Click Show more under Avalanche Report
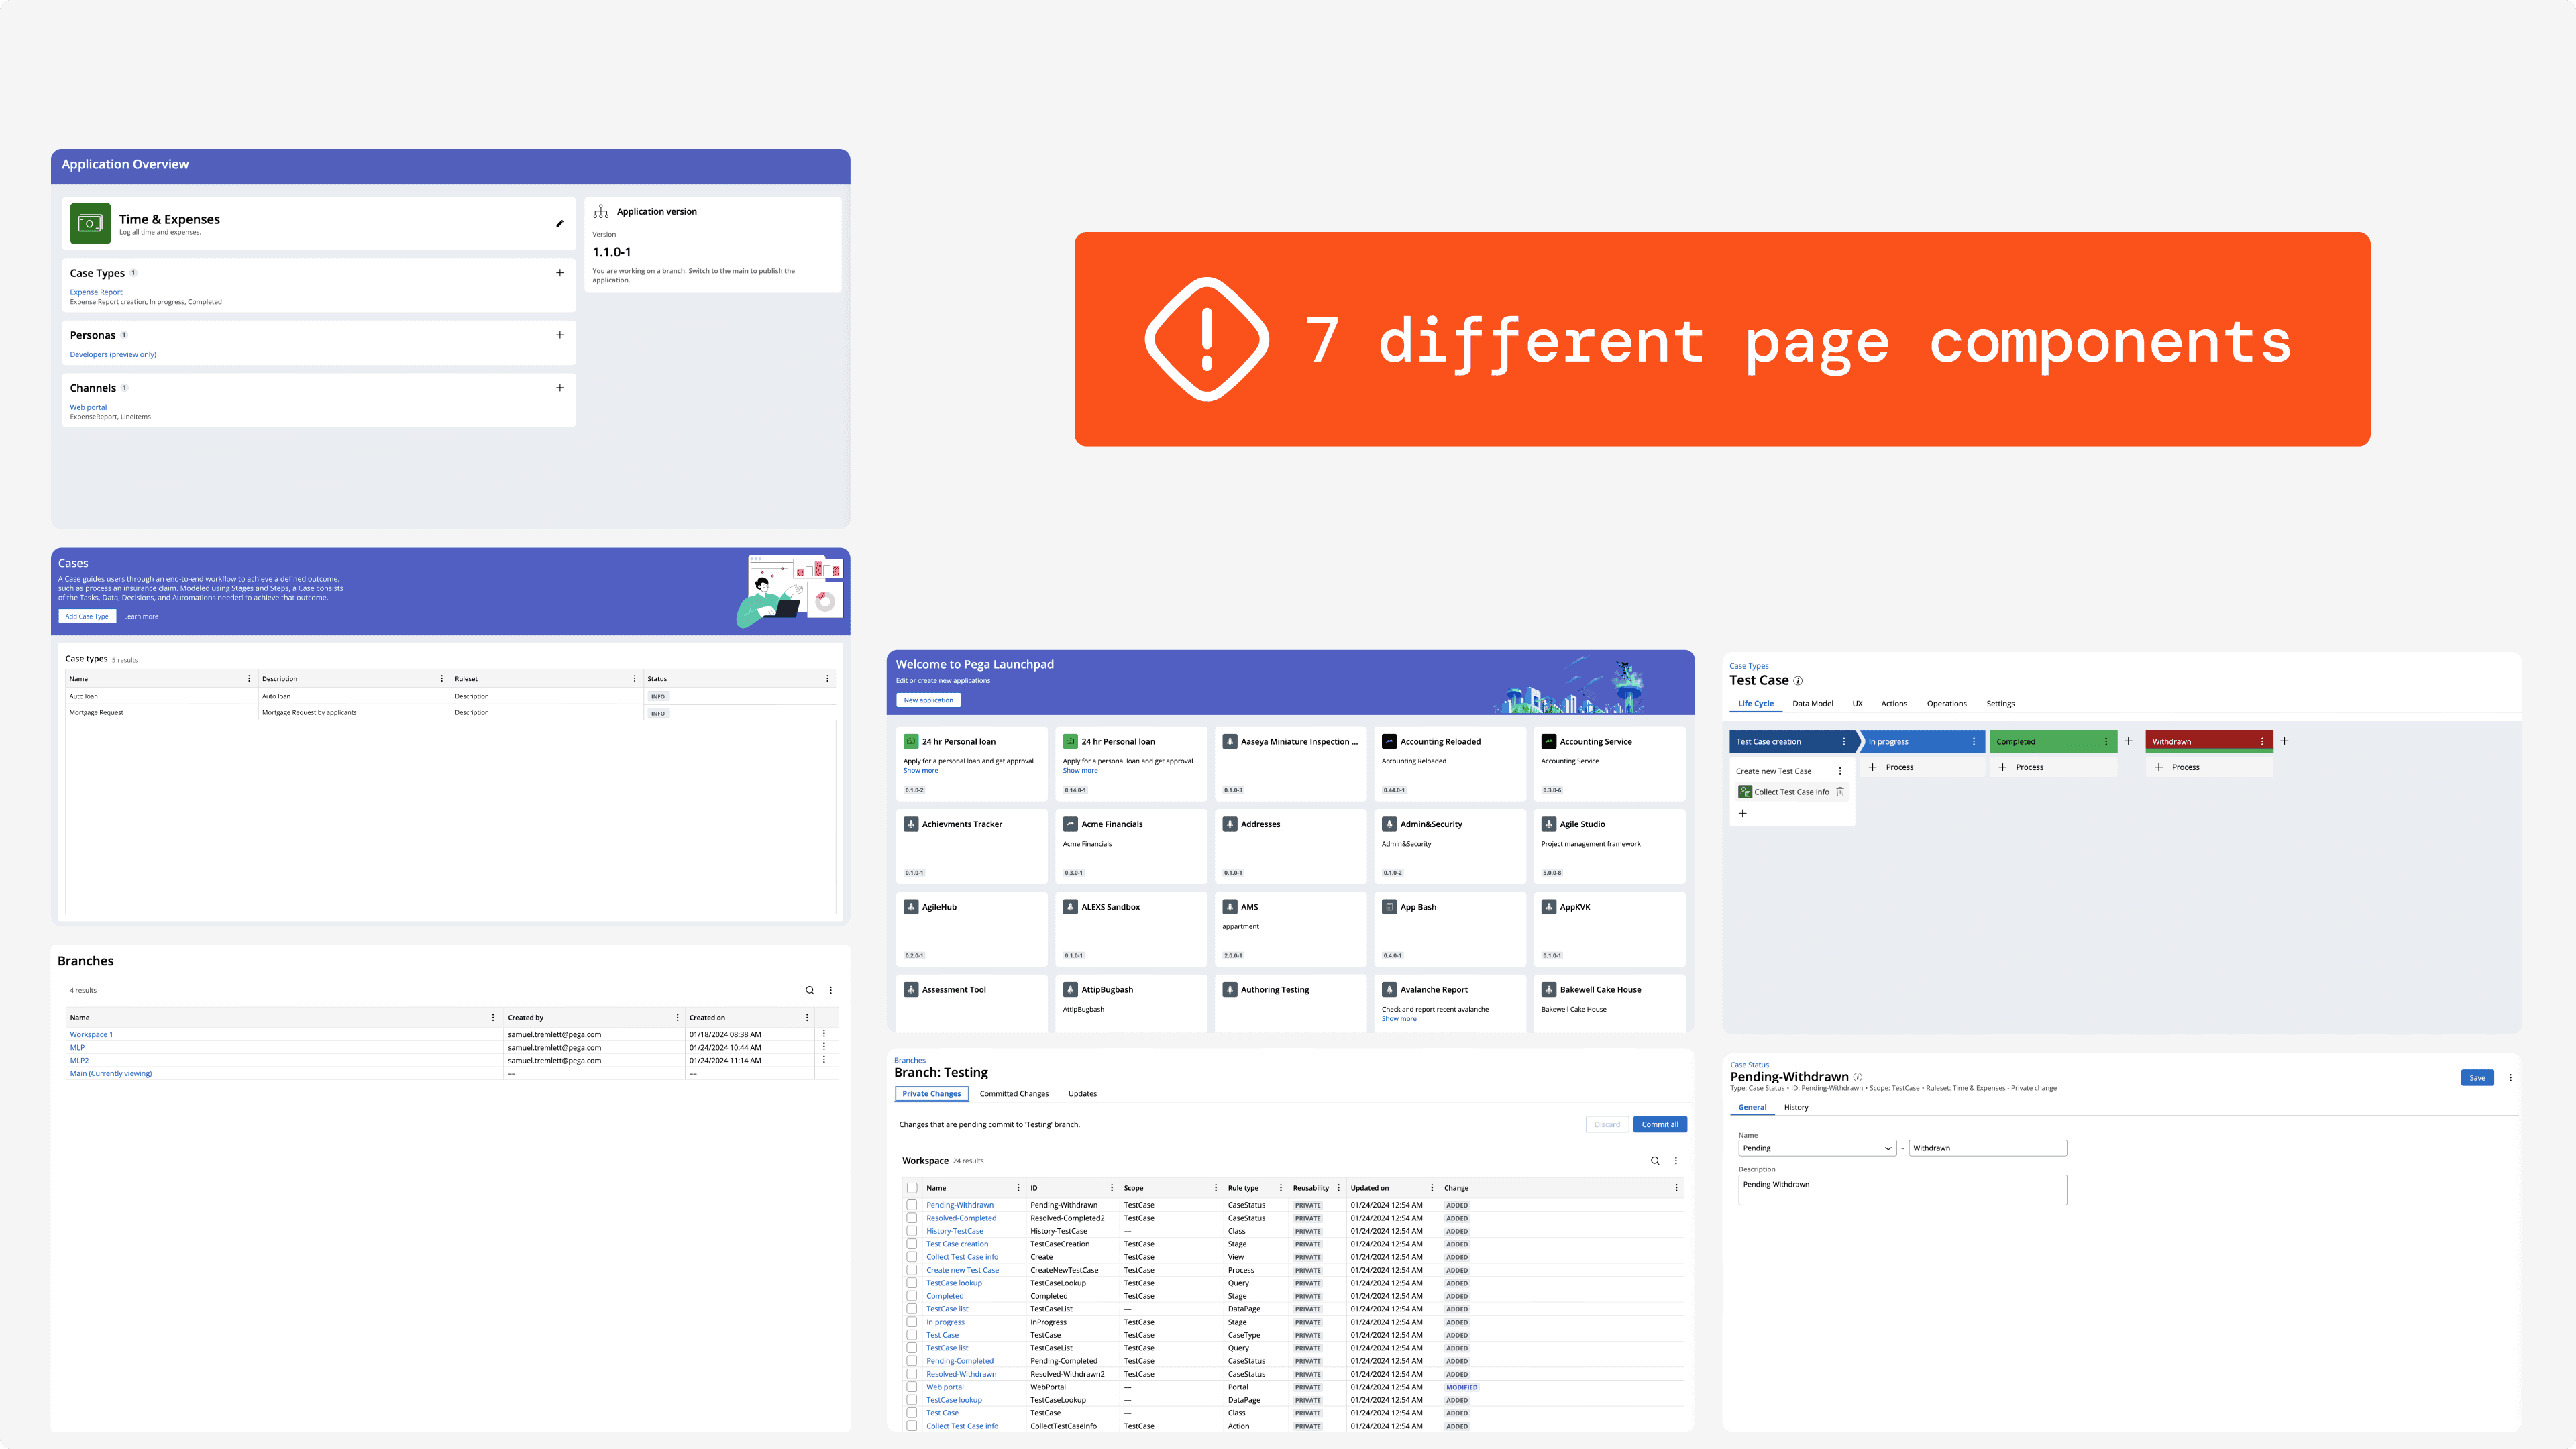 pos(1398,1019)
